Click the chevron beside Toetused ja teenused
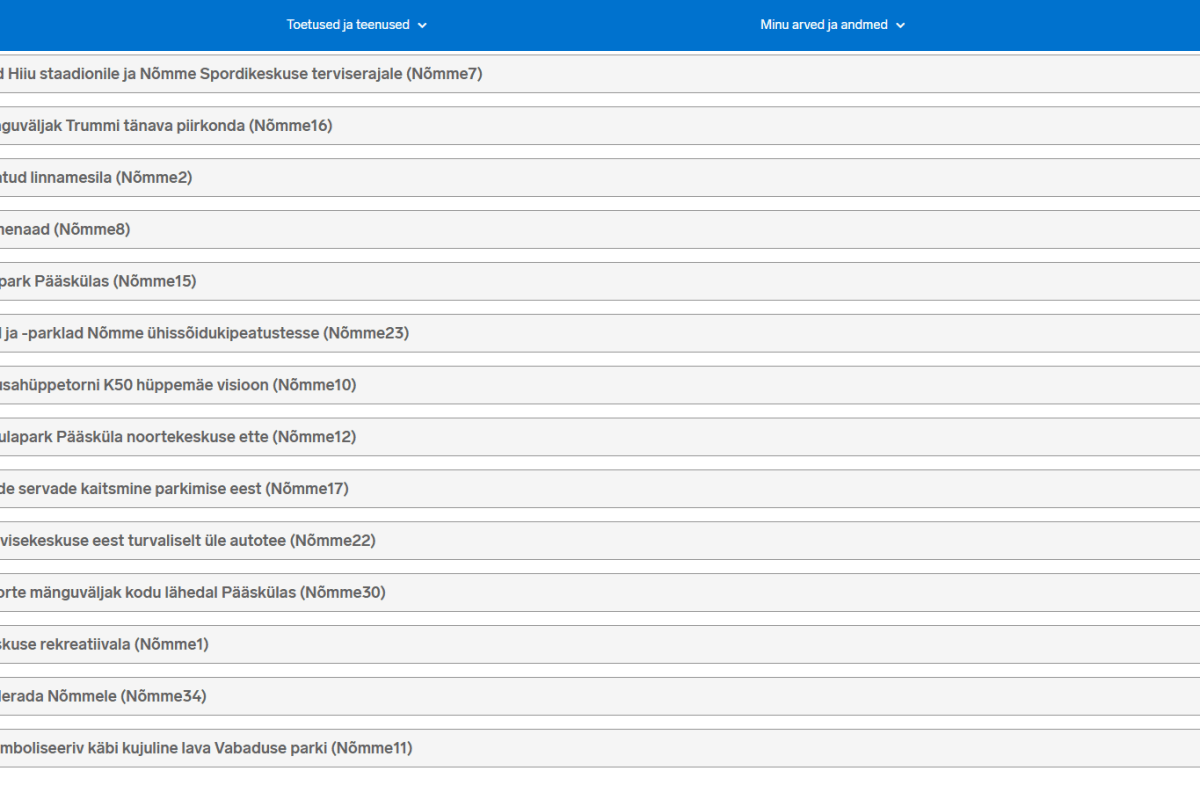Image resolution: width=1200 pixels, height=800 pixels. pos(422,25)
